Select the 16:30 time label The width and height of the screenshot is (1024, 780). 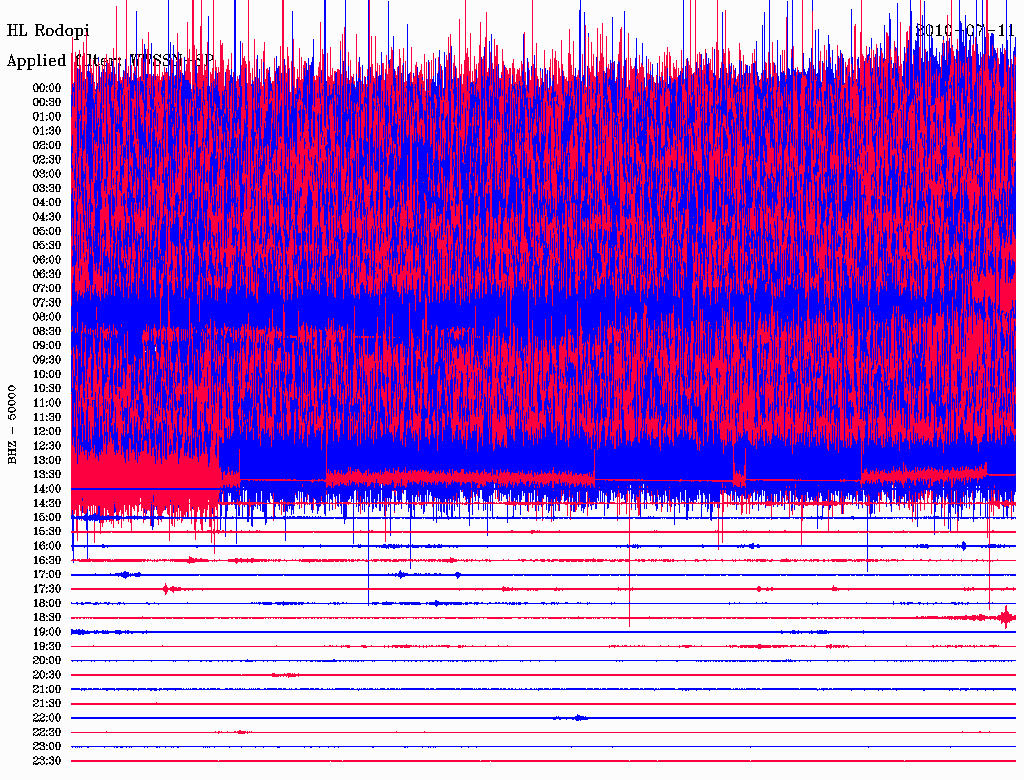tap(47, 561)
